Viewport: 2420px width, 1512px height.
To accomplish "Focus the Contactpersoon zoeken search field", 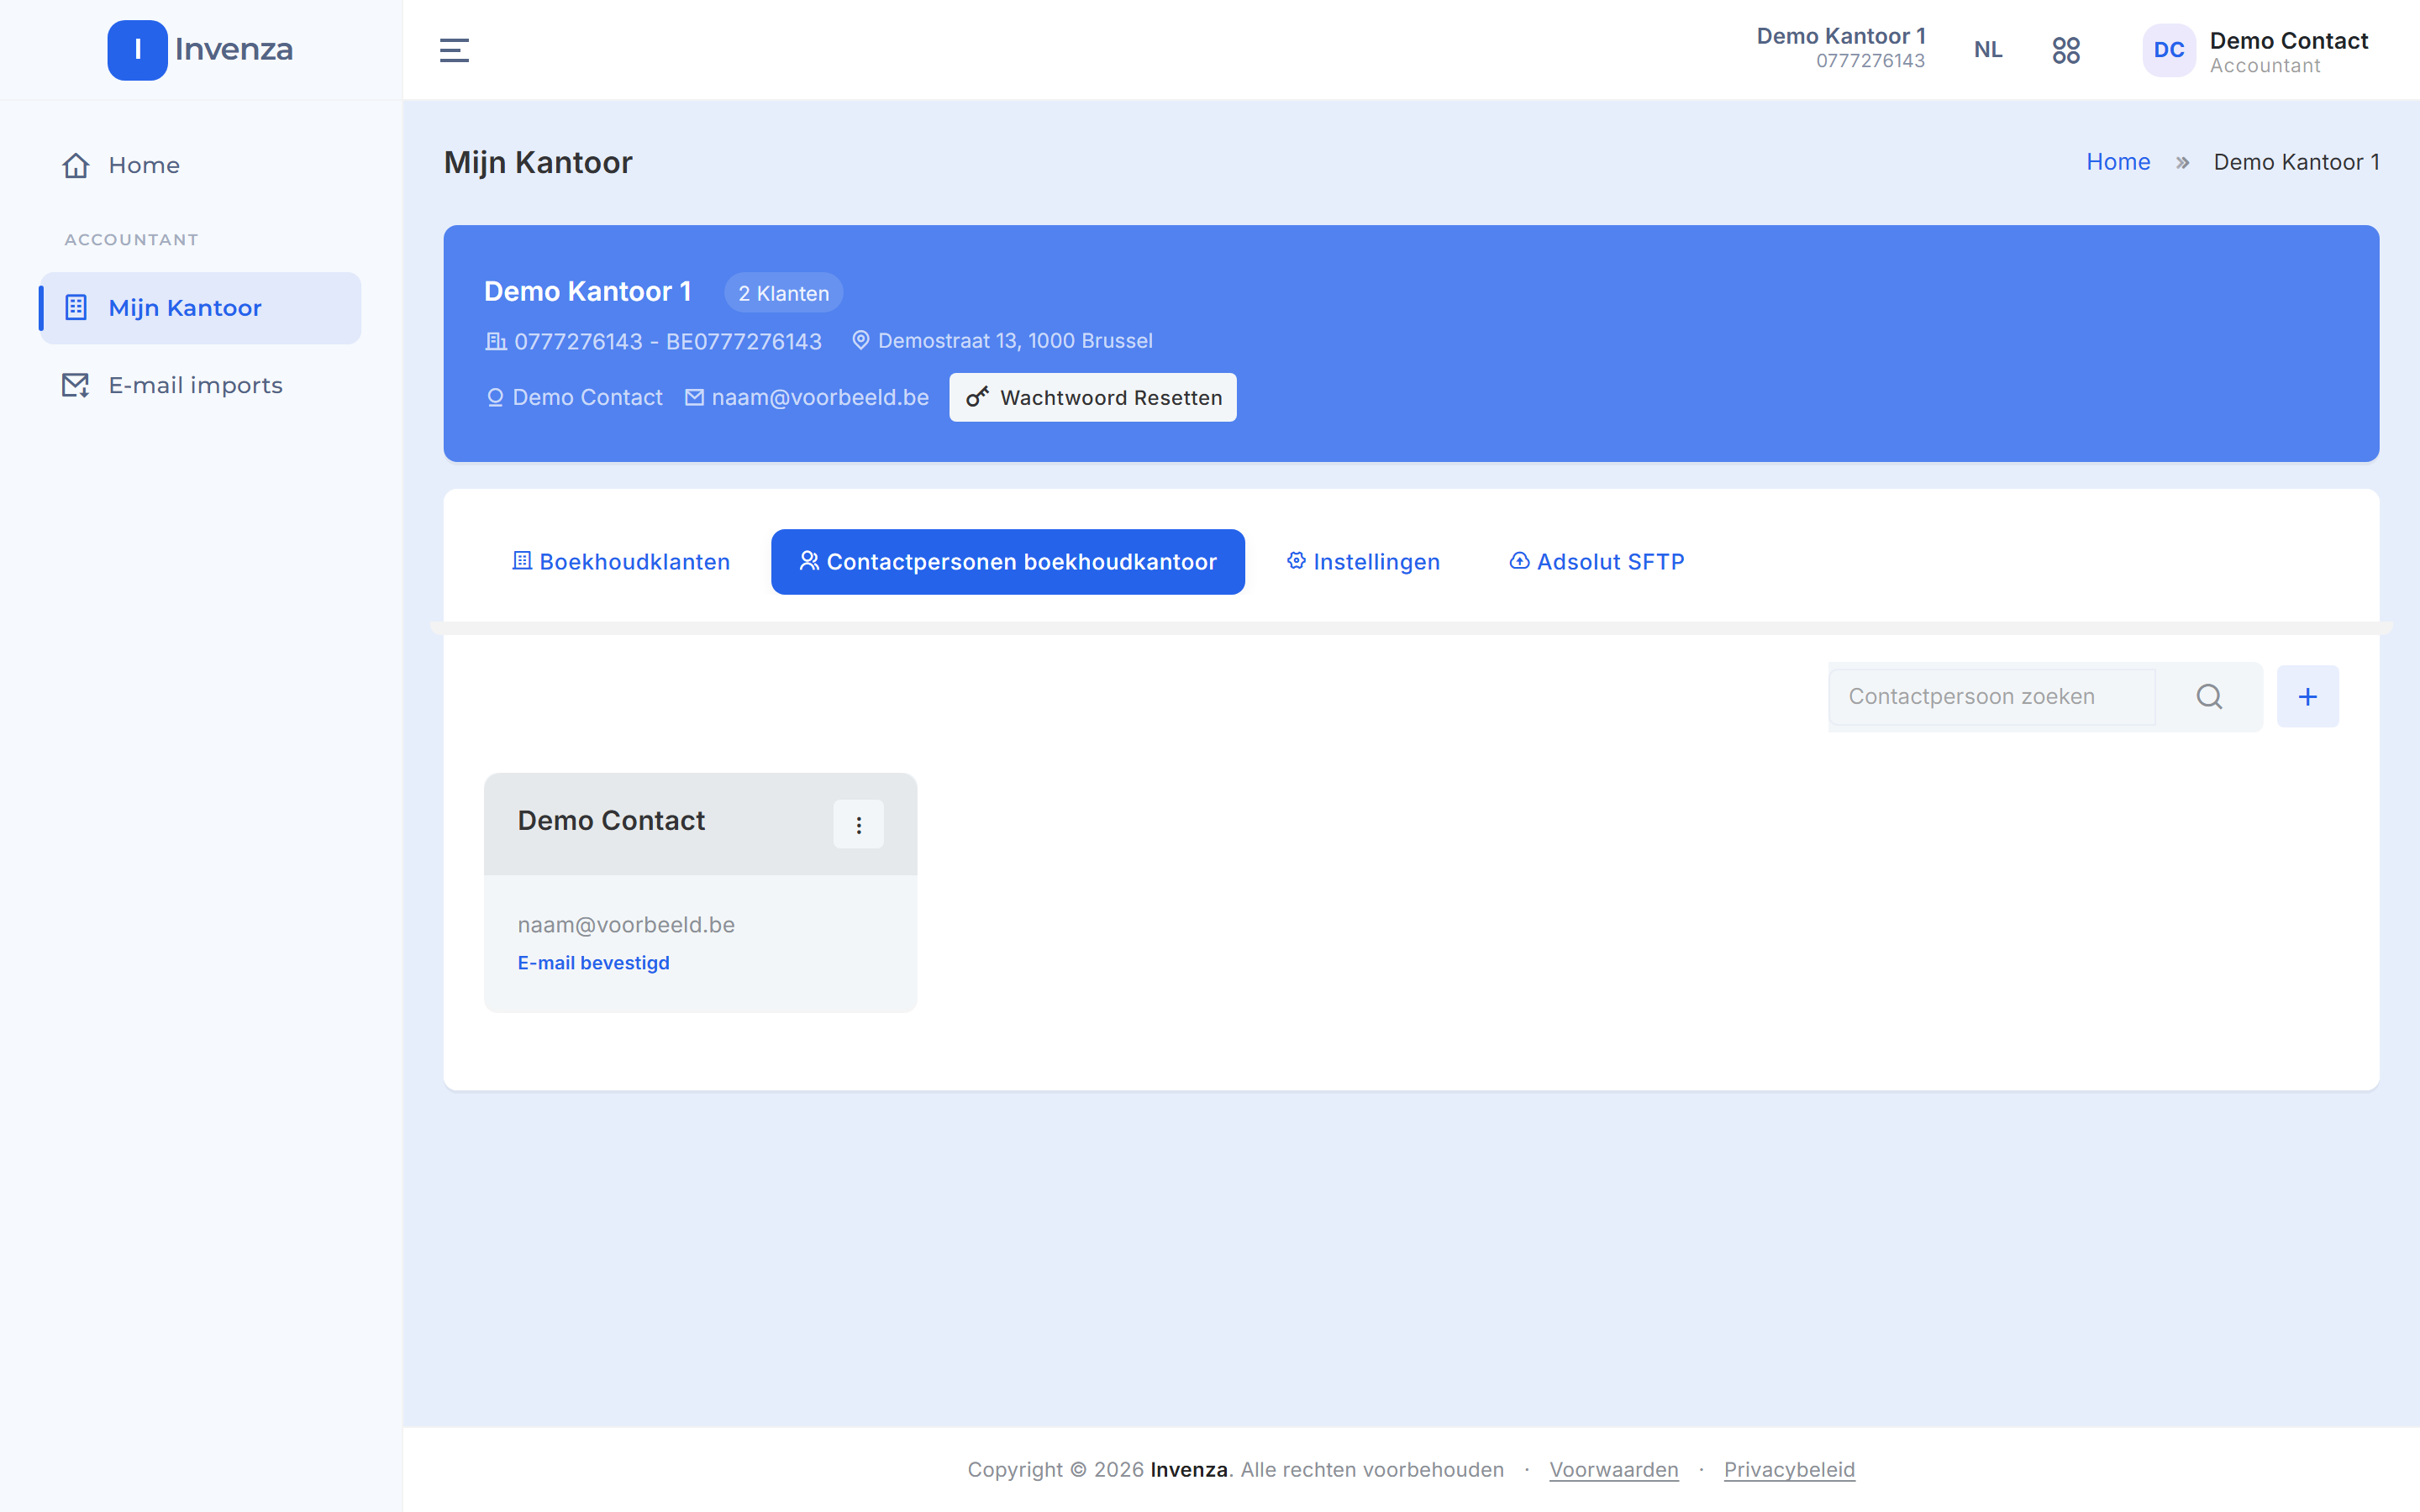I will [x=1991, y=697].
